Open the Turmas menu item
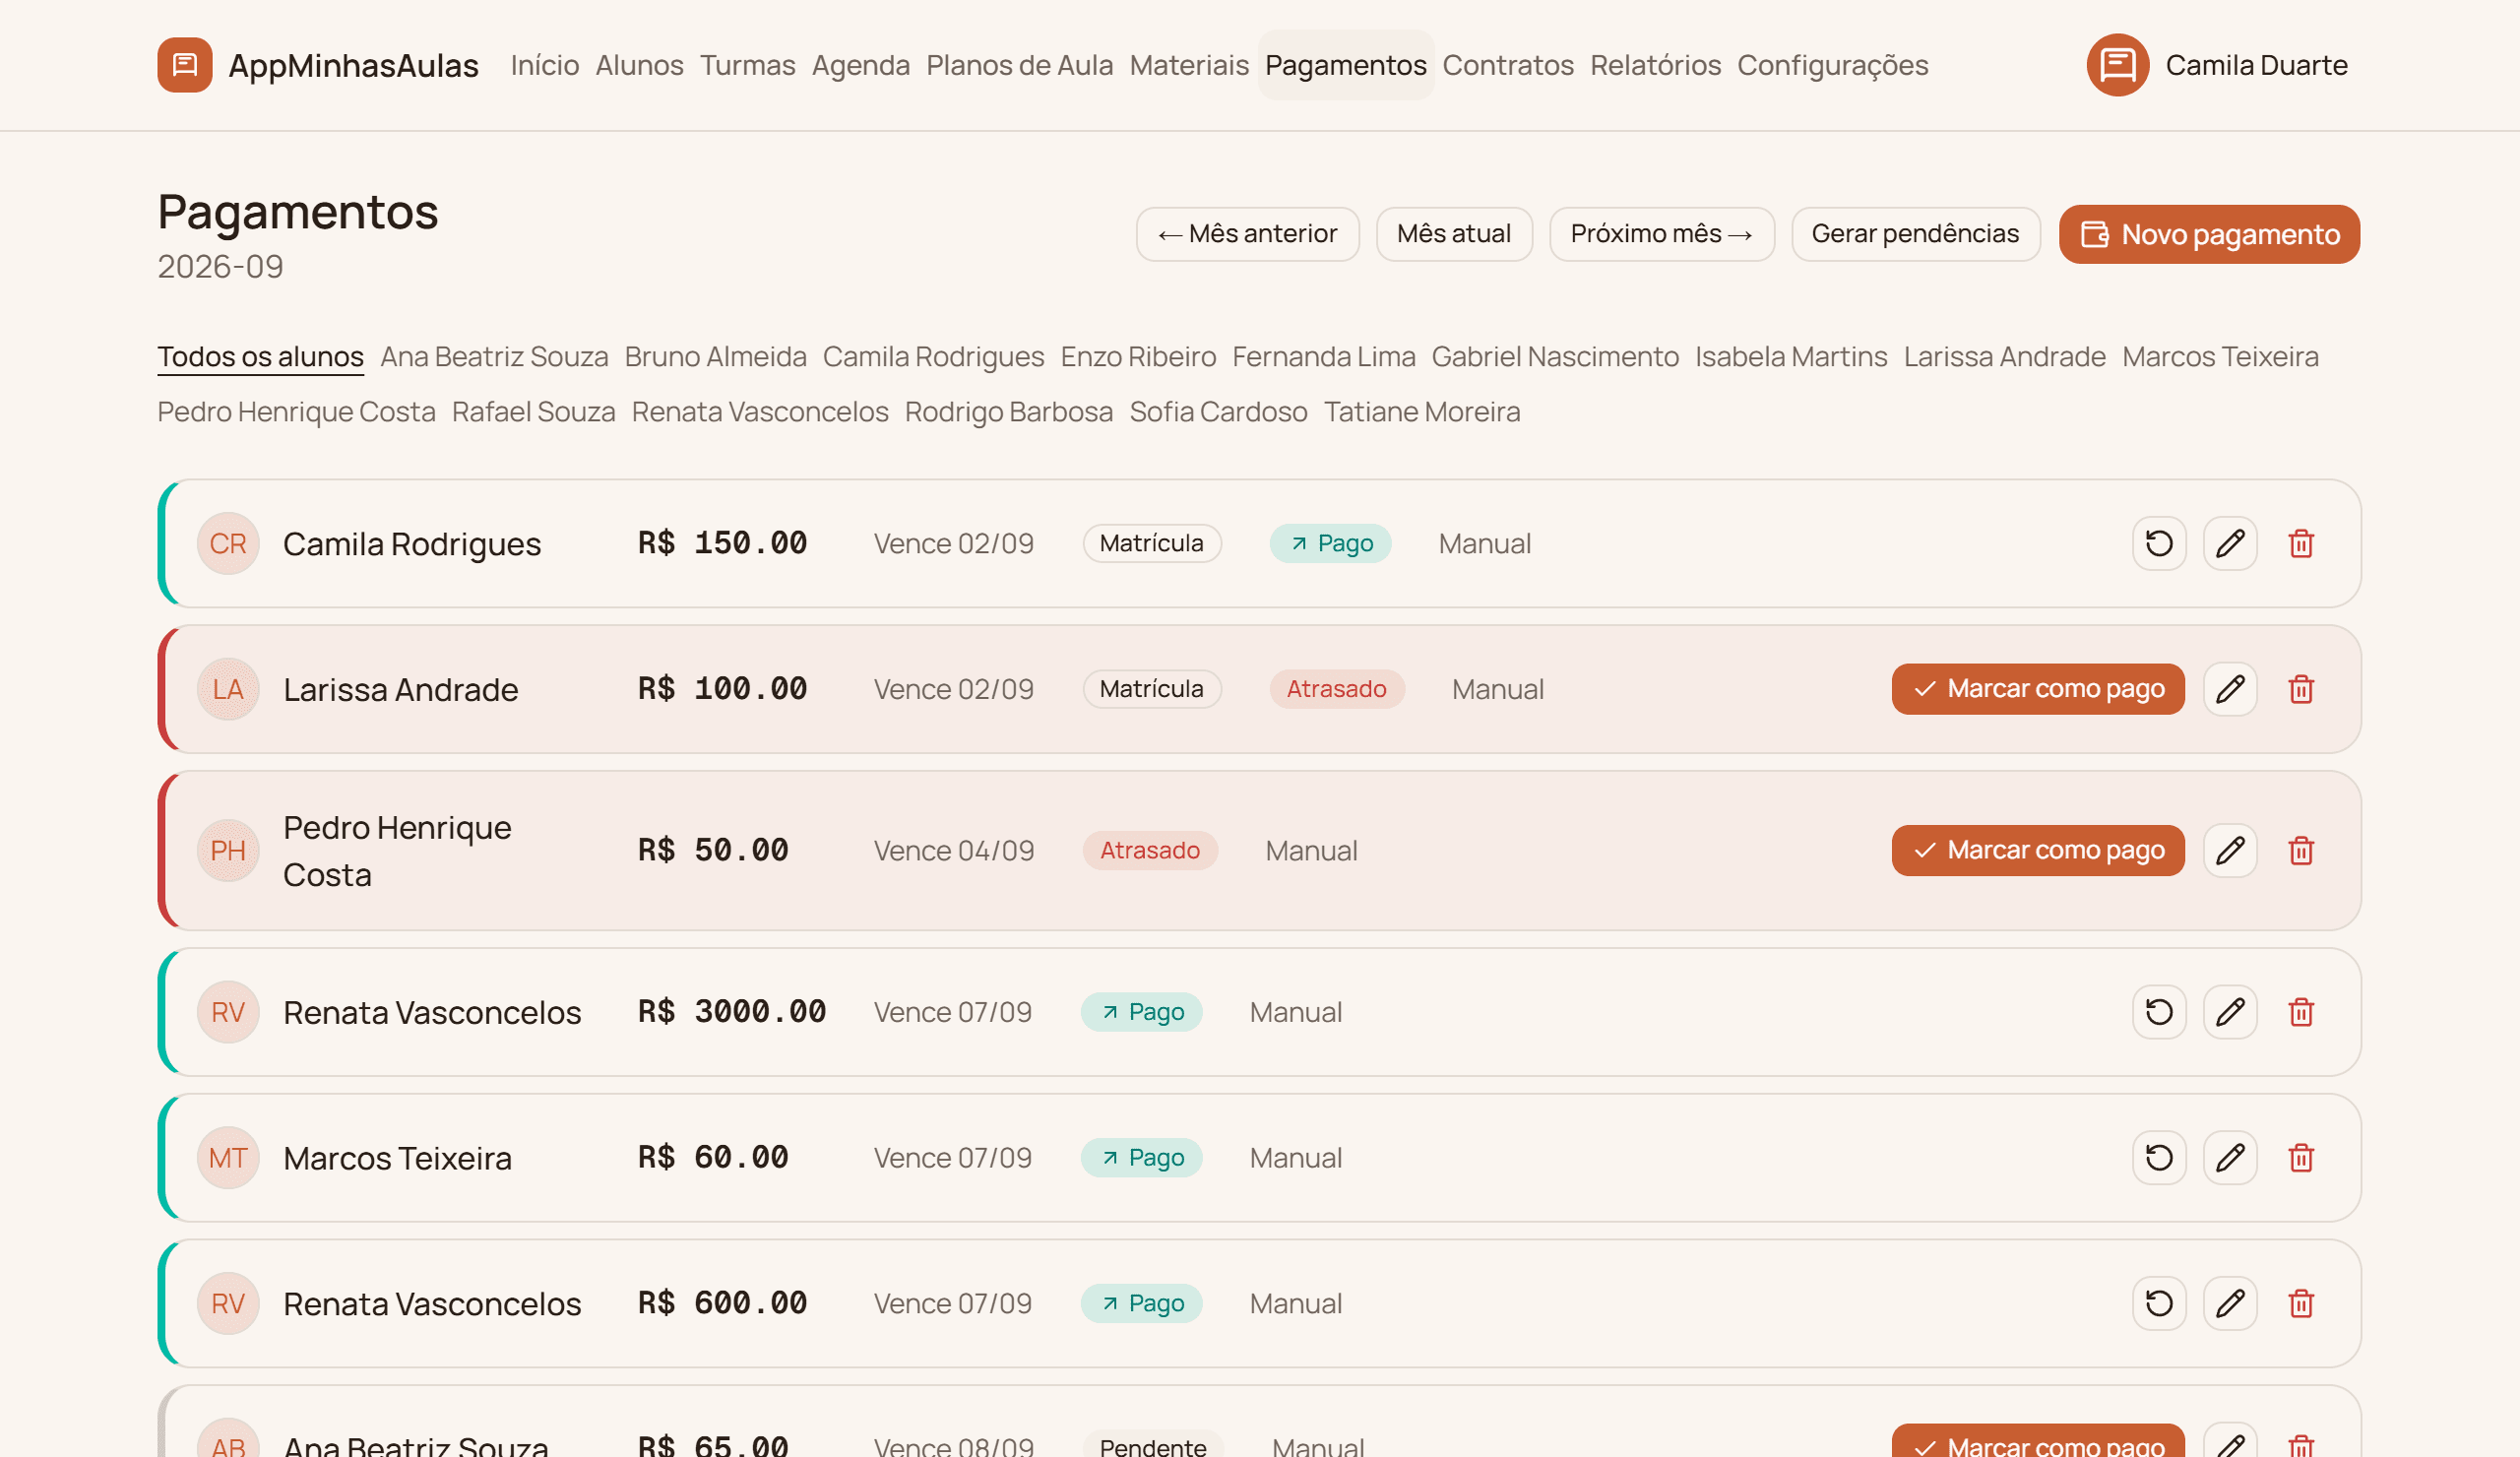 pyautogui.click(x=747, y=65)
